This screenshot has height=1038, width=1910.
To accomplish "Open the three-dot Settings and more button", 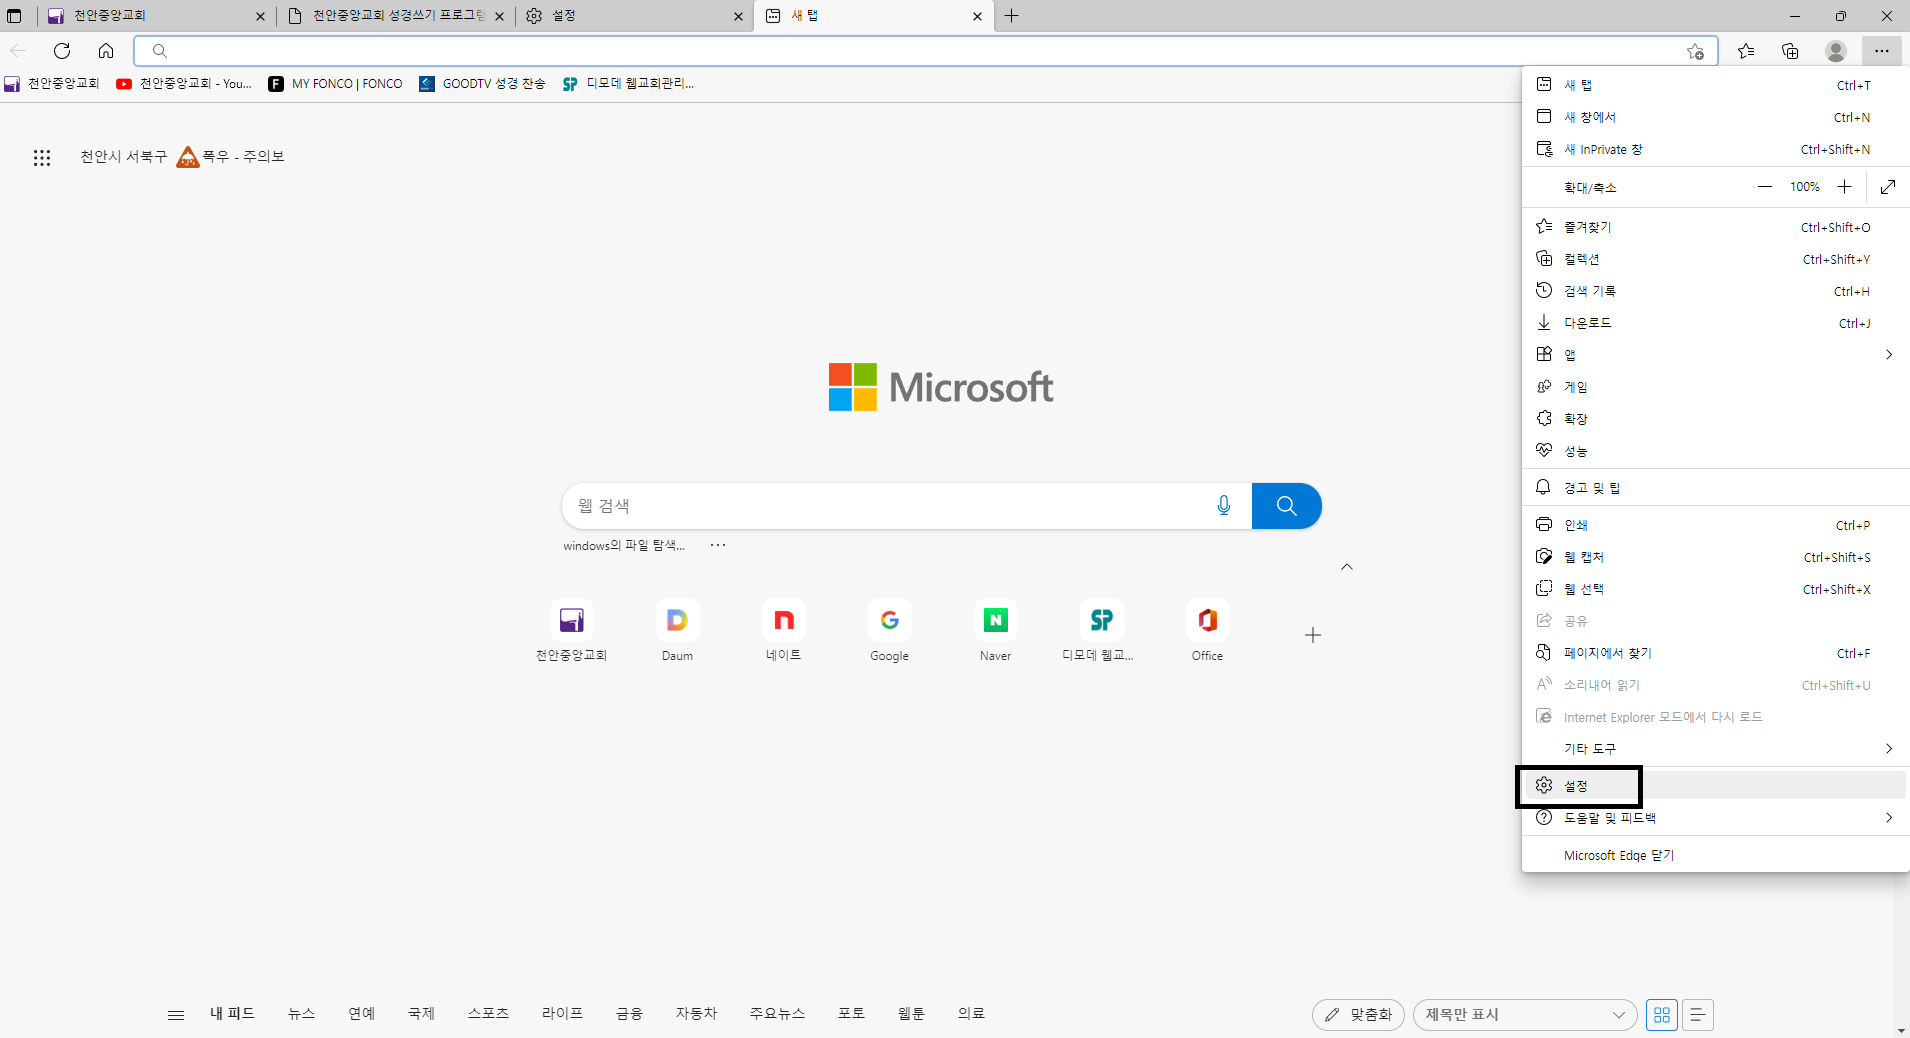I will tap(1882, 51).
